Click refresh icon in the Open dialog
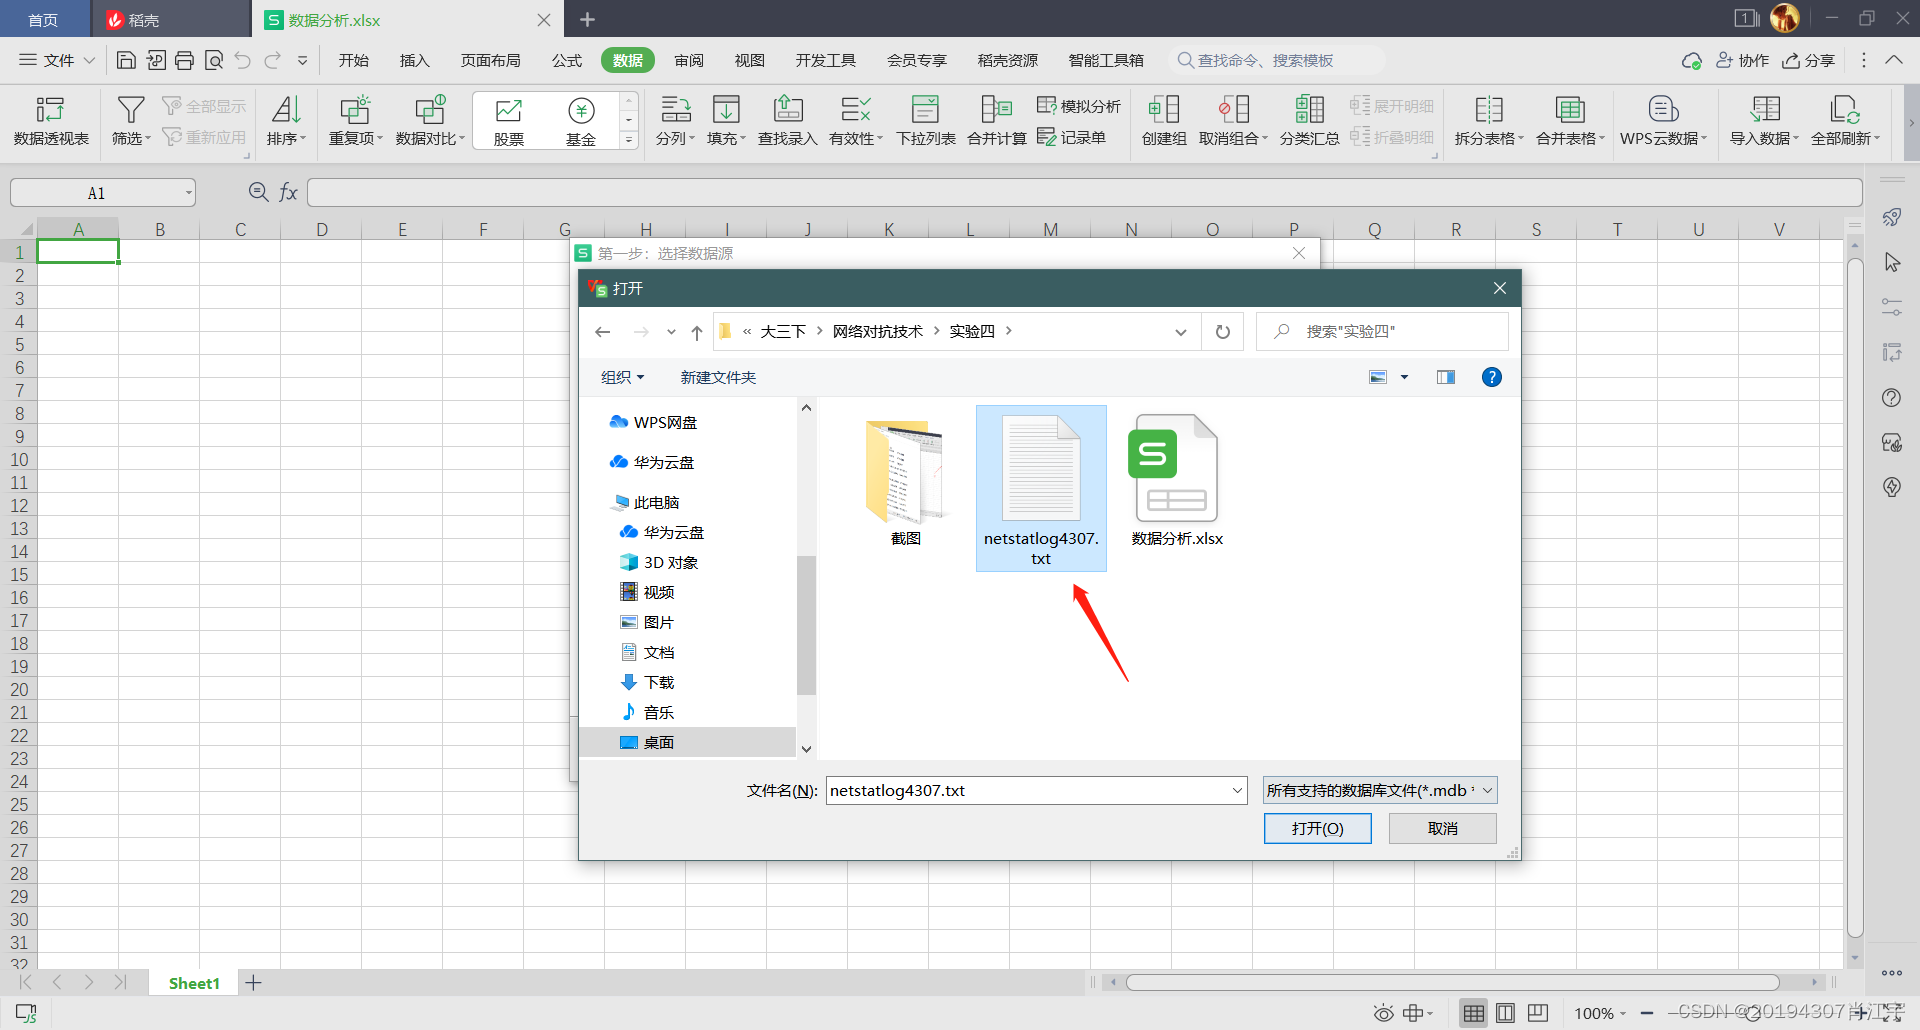Image resolution: width=1920 pixels, height=1030 pixels. pos(1222,331)
